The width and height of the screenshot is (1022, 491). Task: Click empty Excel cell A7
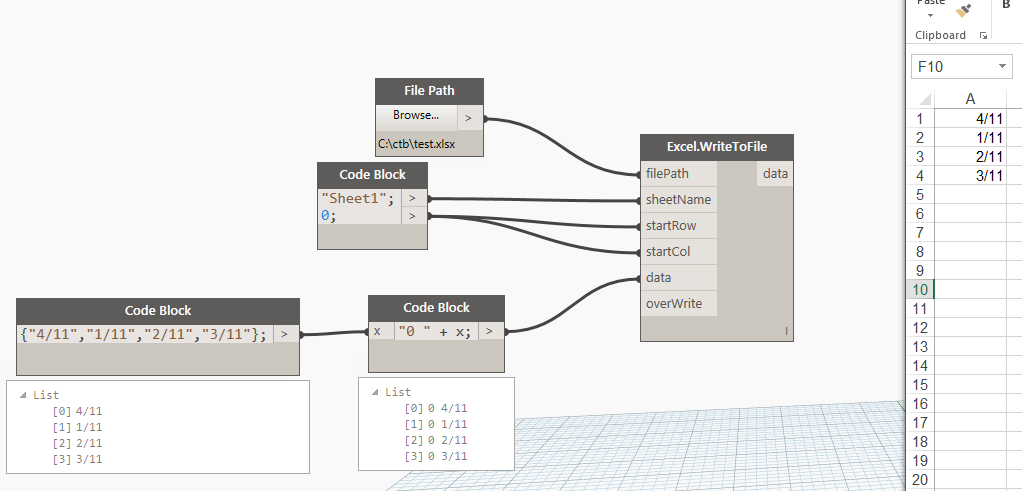point(971,233)
